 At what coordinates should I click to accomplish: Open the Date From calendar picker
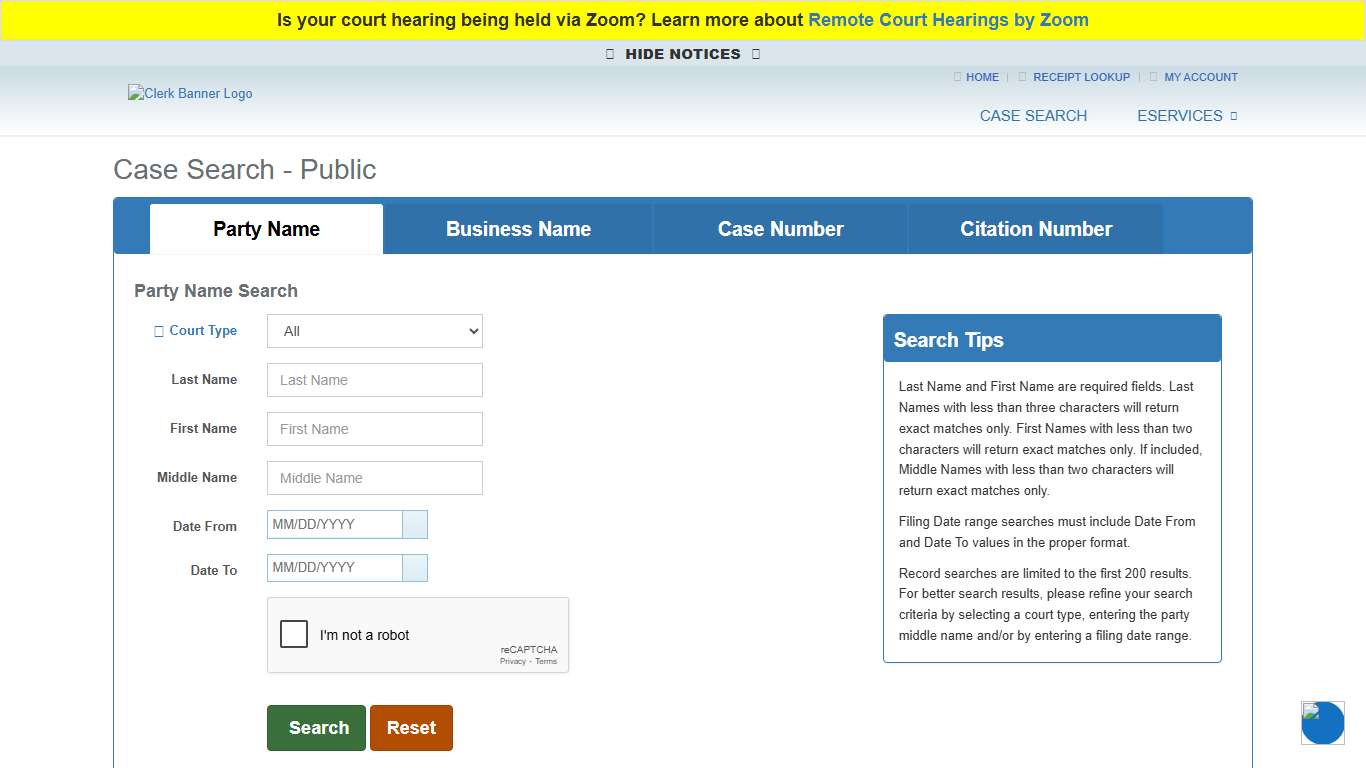(414, 524)
